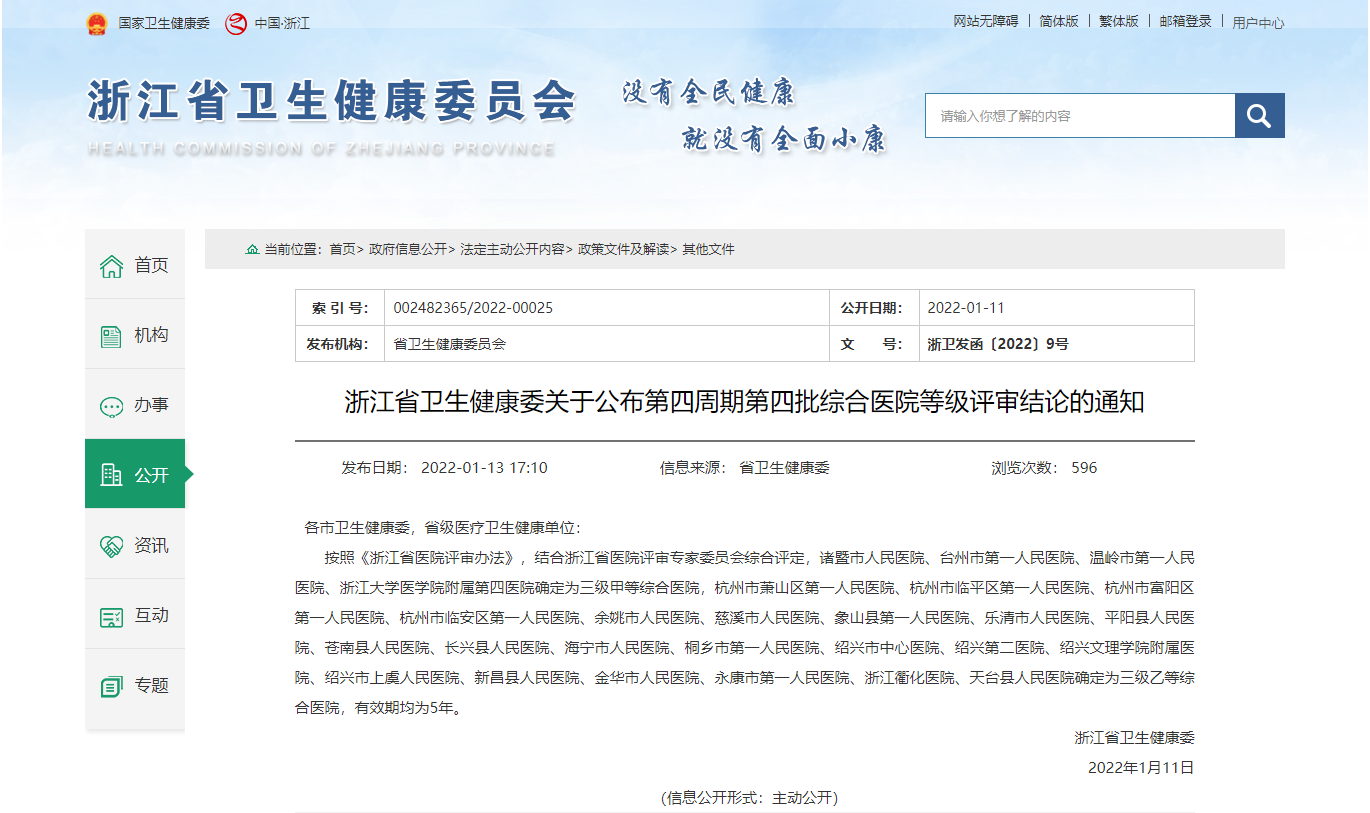Viewport: 1370px width, 813px height.
Task: Click the 发布机构 label cell
Action: [x=340, y=344]
